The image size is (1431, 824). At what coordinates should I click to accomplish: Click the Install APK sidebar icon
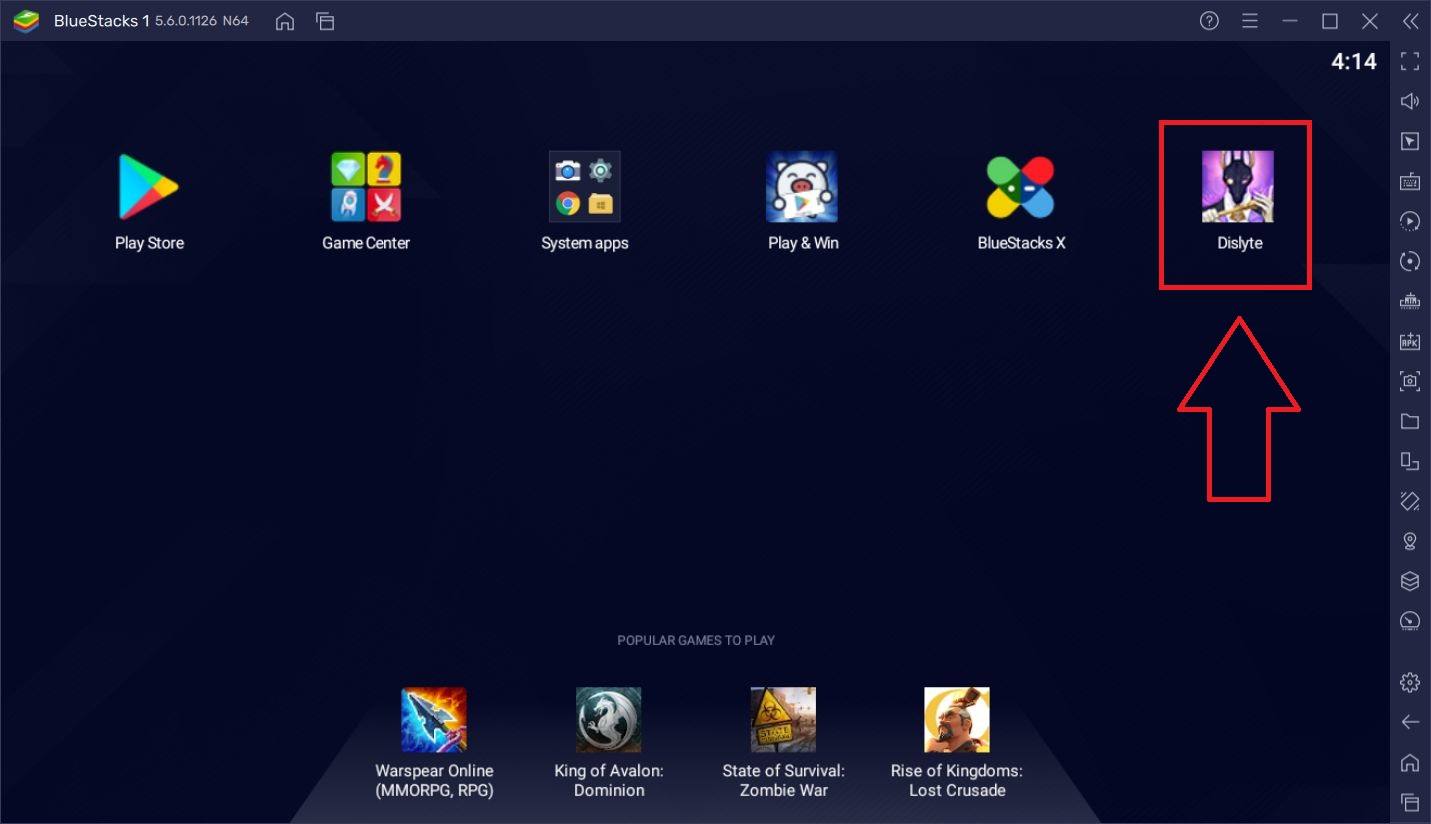[1410, 341]
